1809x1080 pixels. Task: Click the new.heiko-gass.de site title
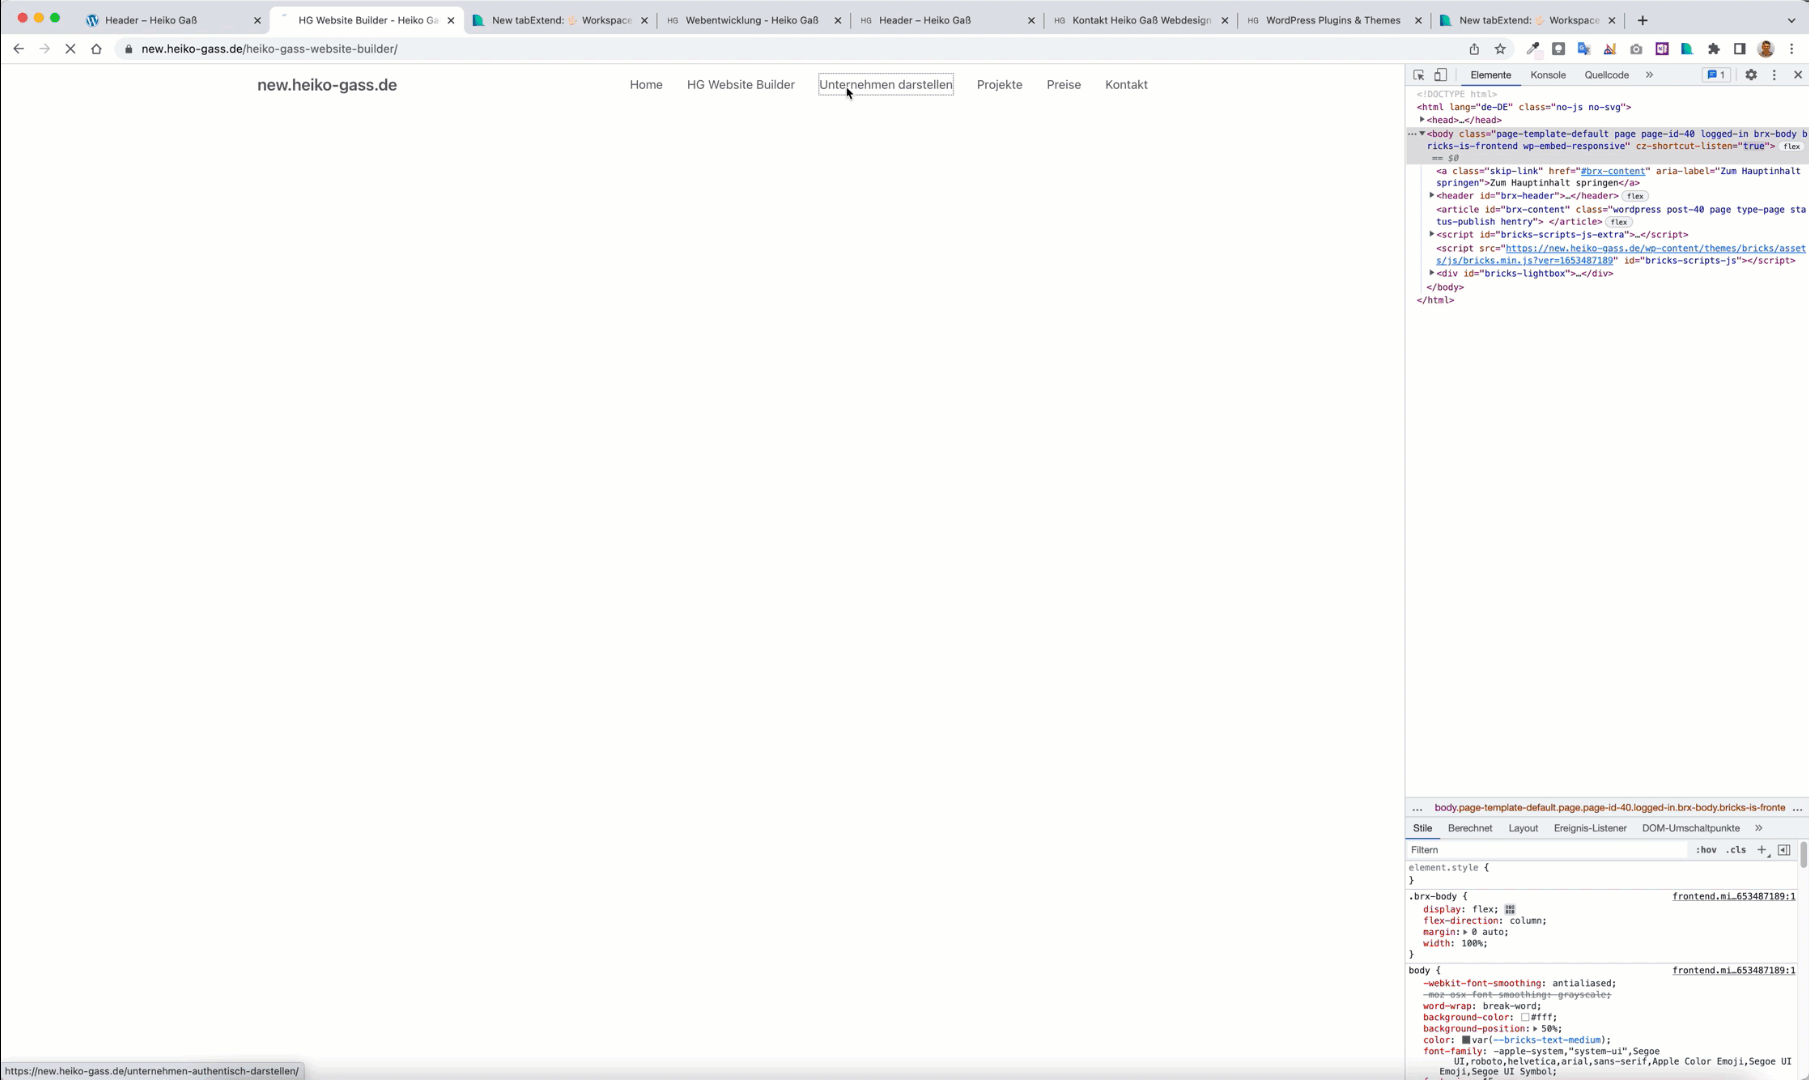327,85
